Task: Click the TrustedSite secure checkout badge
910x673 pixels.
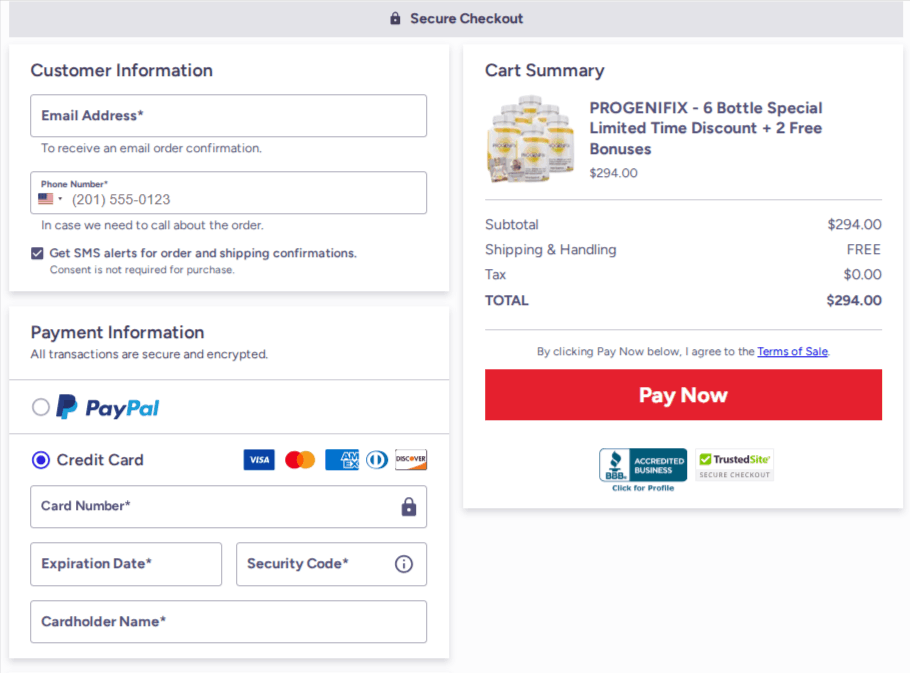Action: coord(734,462)
